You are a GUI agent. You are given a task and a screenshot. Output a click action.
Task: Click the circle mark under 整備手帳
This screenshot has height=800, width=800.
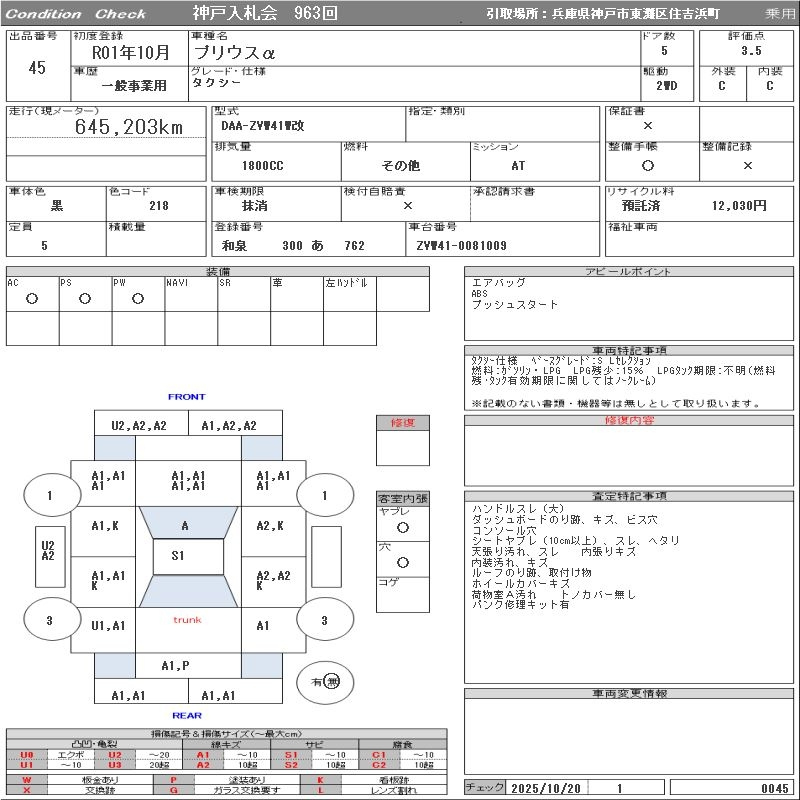pos(648,166)
